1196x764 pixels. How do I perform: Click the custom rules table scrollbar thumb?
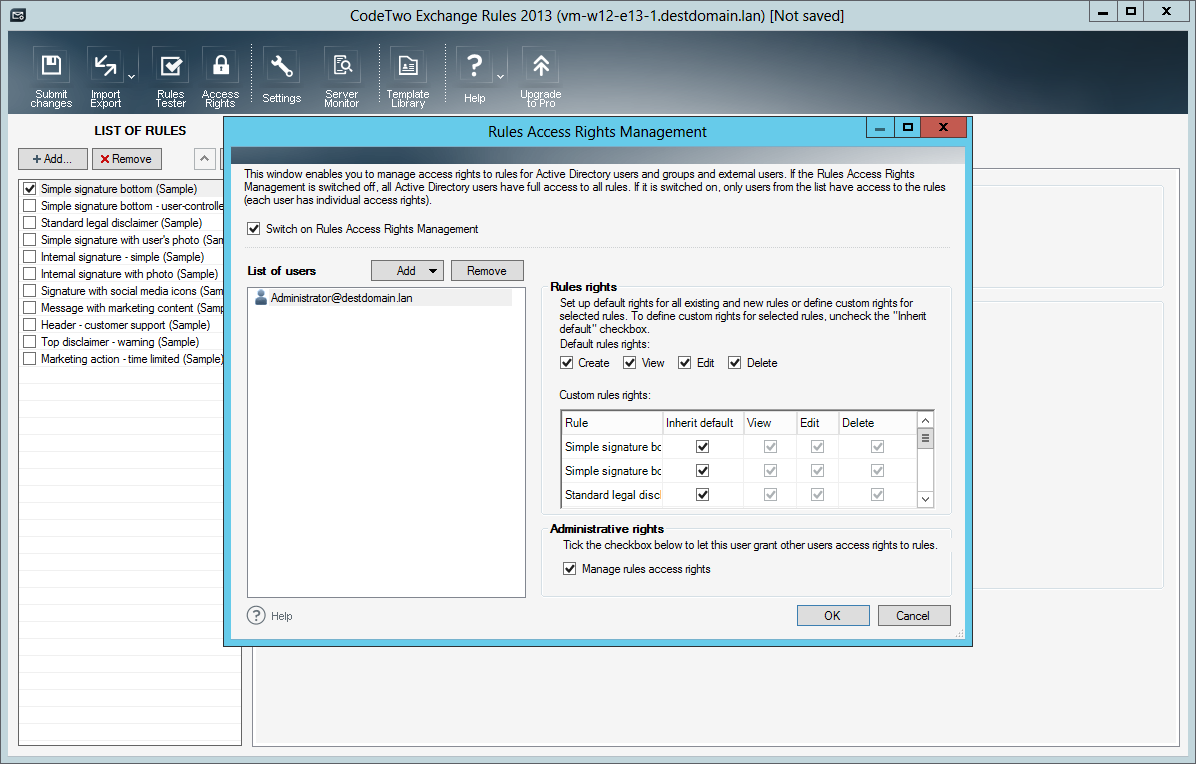pos(925,439)
